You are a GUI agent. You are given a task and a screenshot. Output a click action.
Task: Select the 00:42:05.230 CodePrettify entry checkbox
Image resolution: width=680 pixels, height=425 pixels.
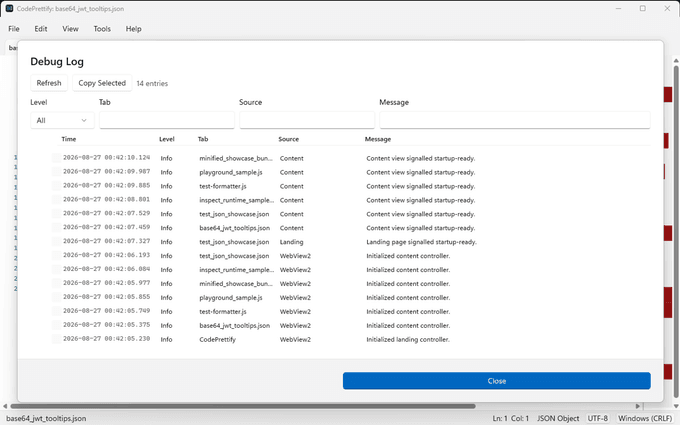coord(56,339)
